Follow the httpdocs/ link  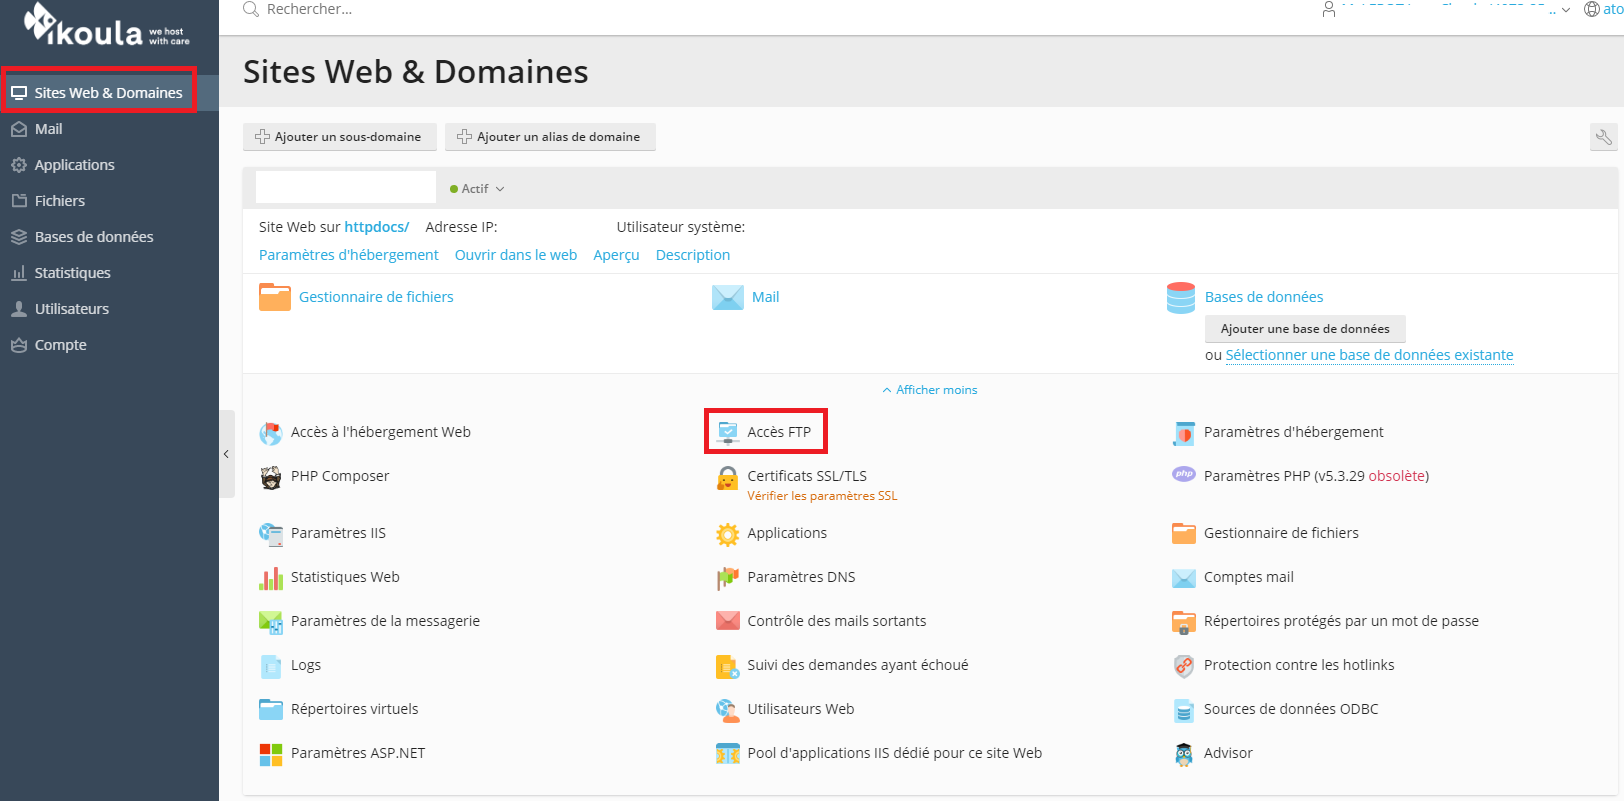tap(377, 227)
